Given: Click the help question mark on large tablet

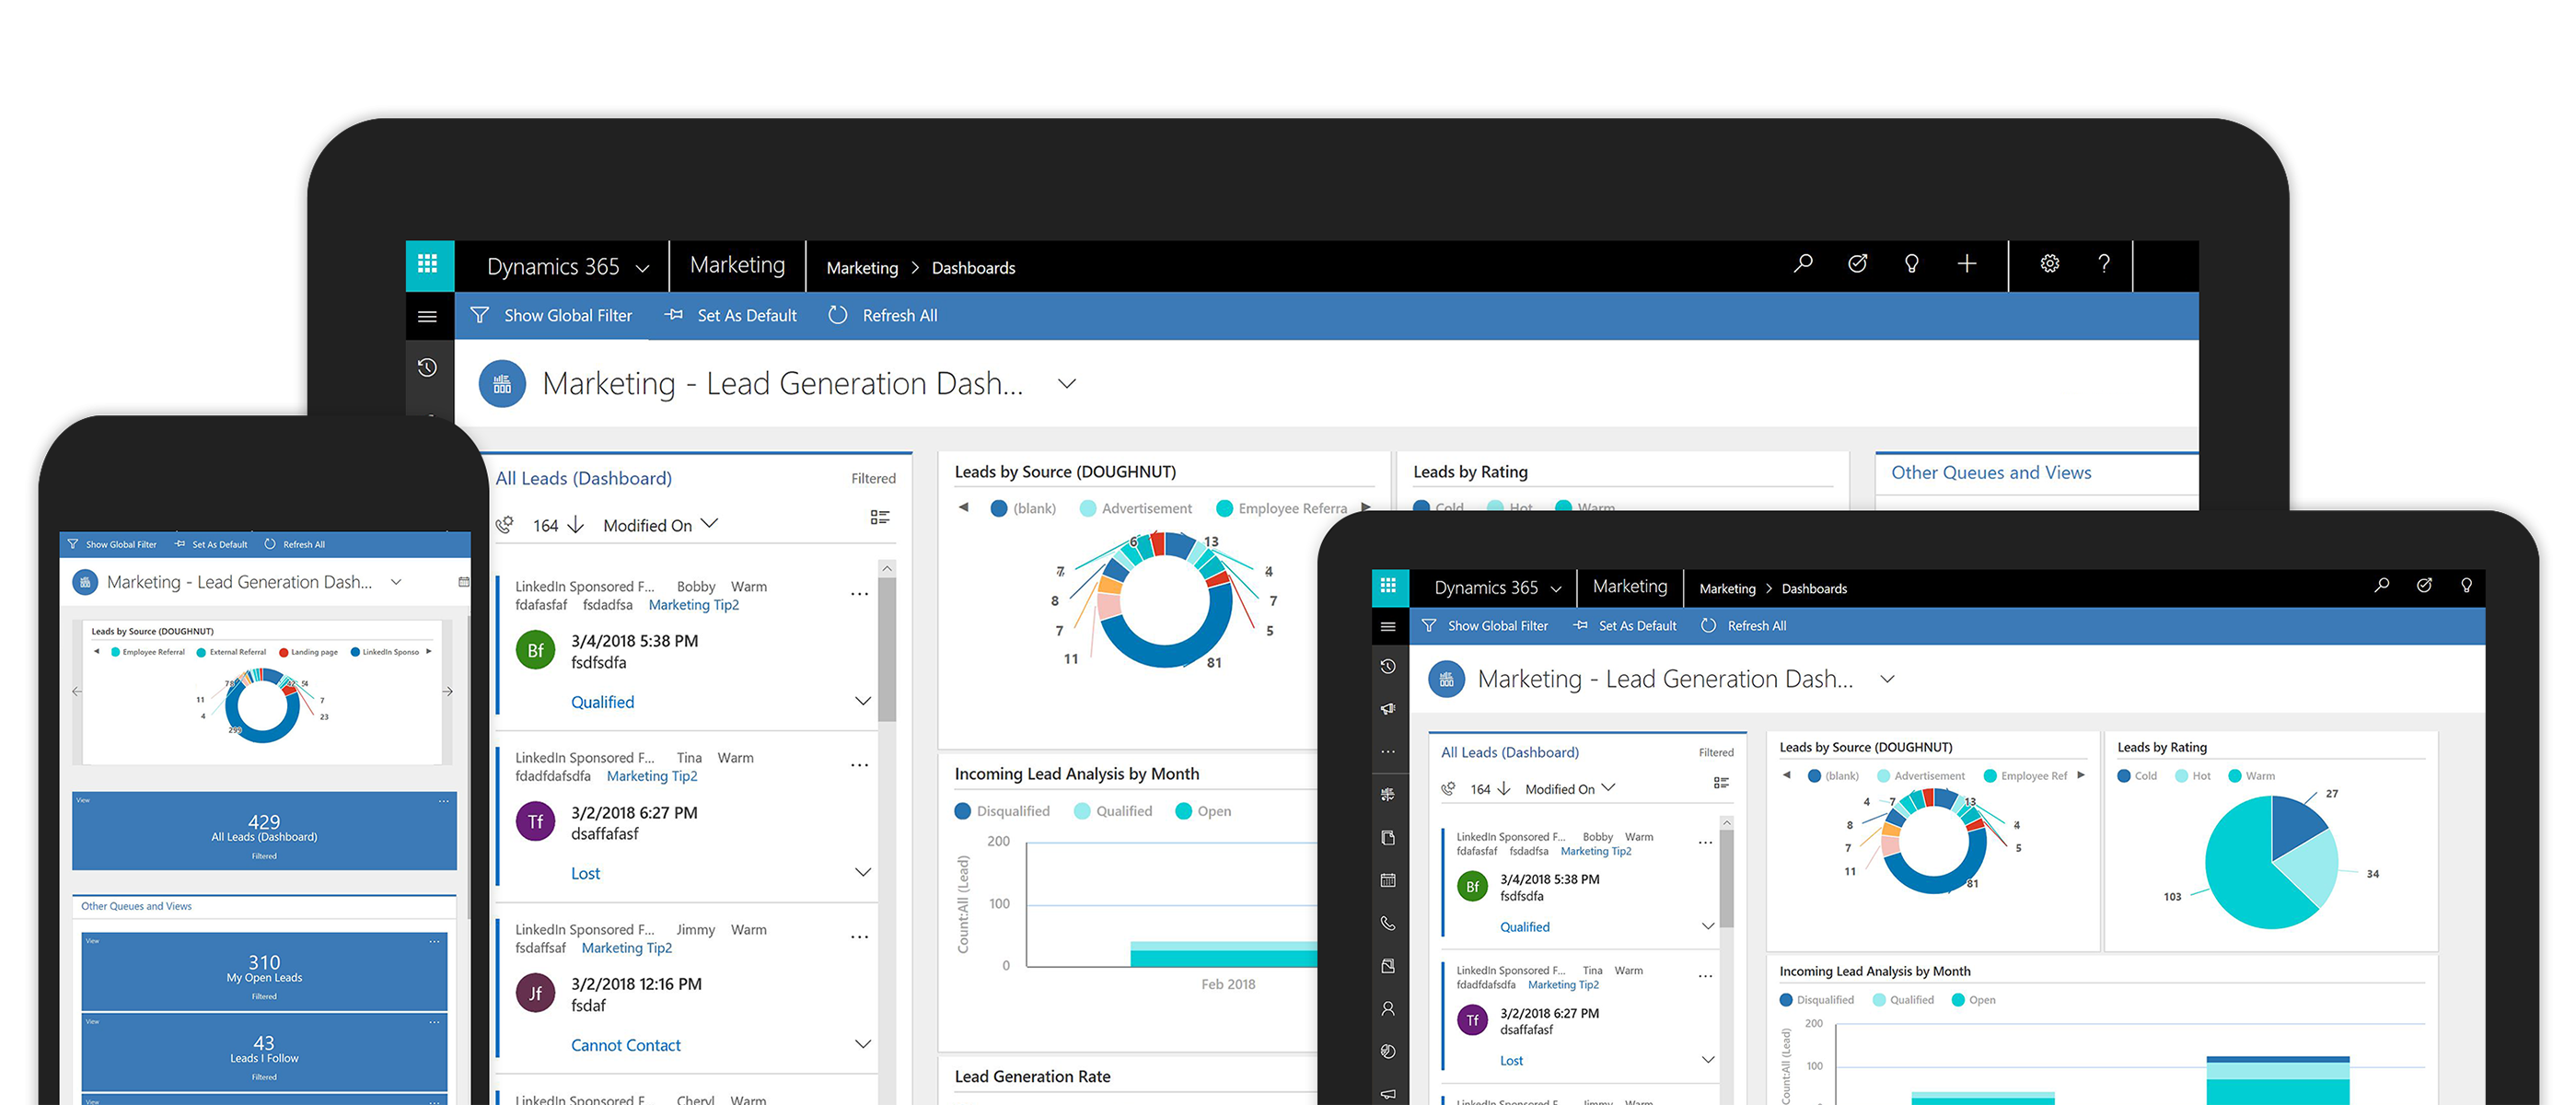Looking at the screenshot, I should point(2104,264).
